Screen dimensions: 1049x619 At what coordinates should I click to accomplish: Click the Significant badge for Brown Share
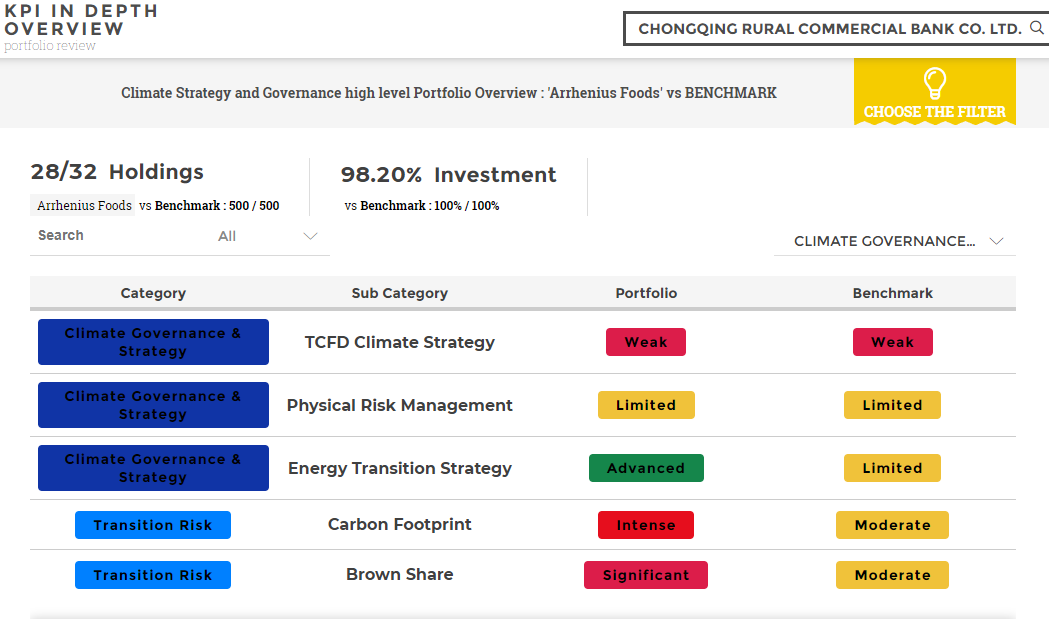645,574
